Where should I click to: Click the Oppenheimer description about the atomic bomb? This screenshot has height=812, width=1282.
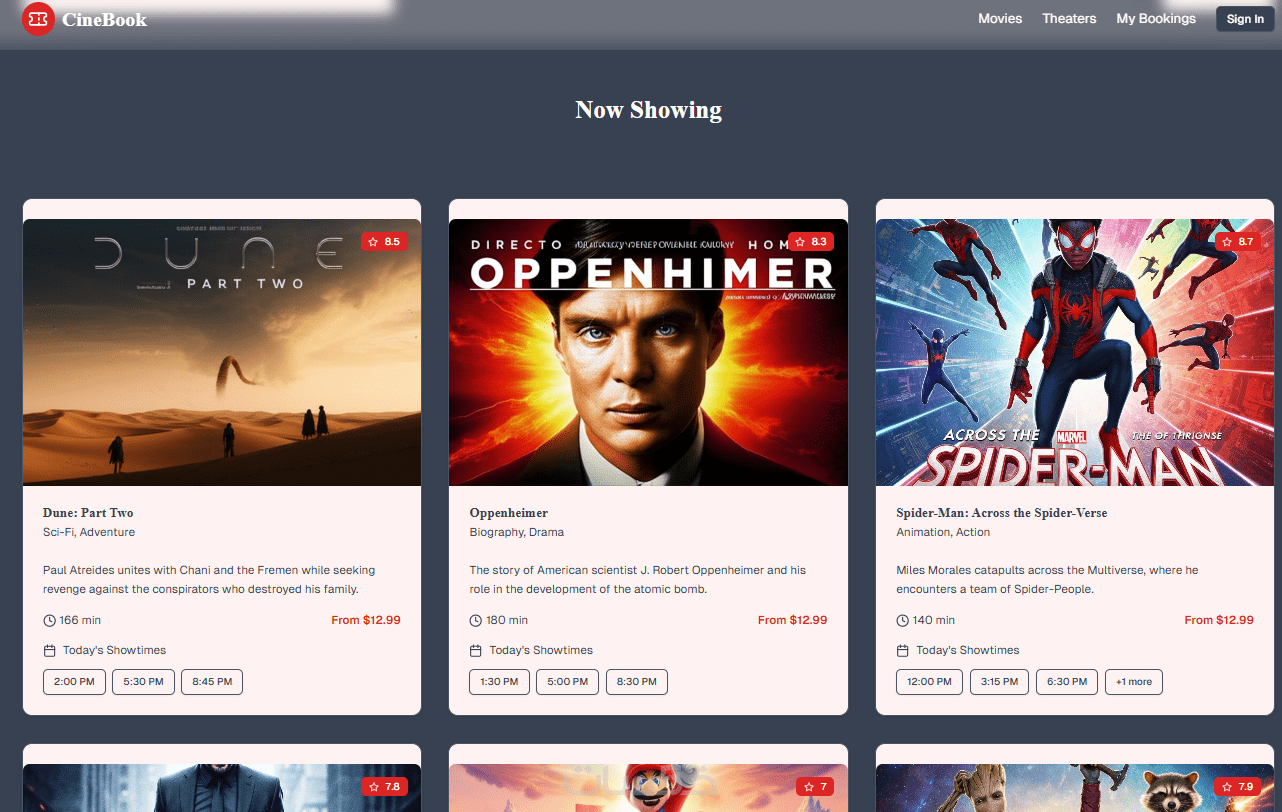pos(638,580)
